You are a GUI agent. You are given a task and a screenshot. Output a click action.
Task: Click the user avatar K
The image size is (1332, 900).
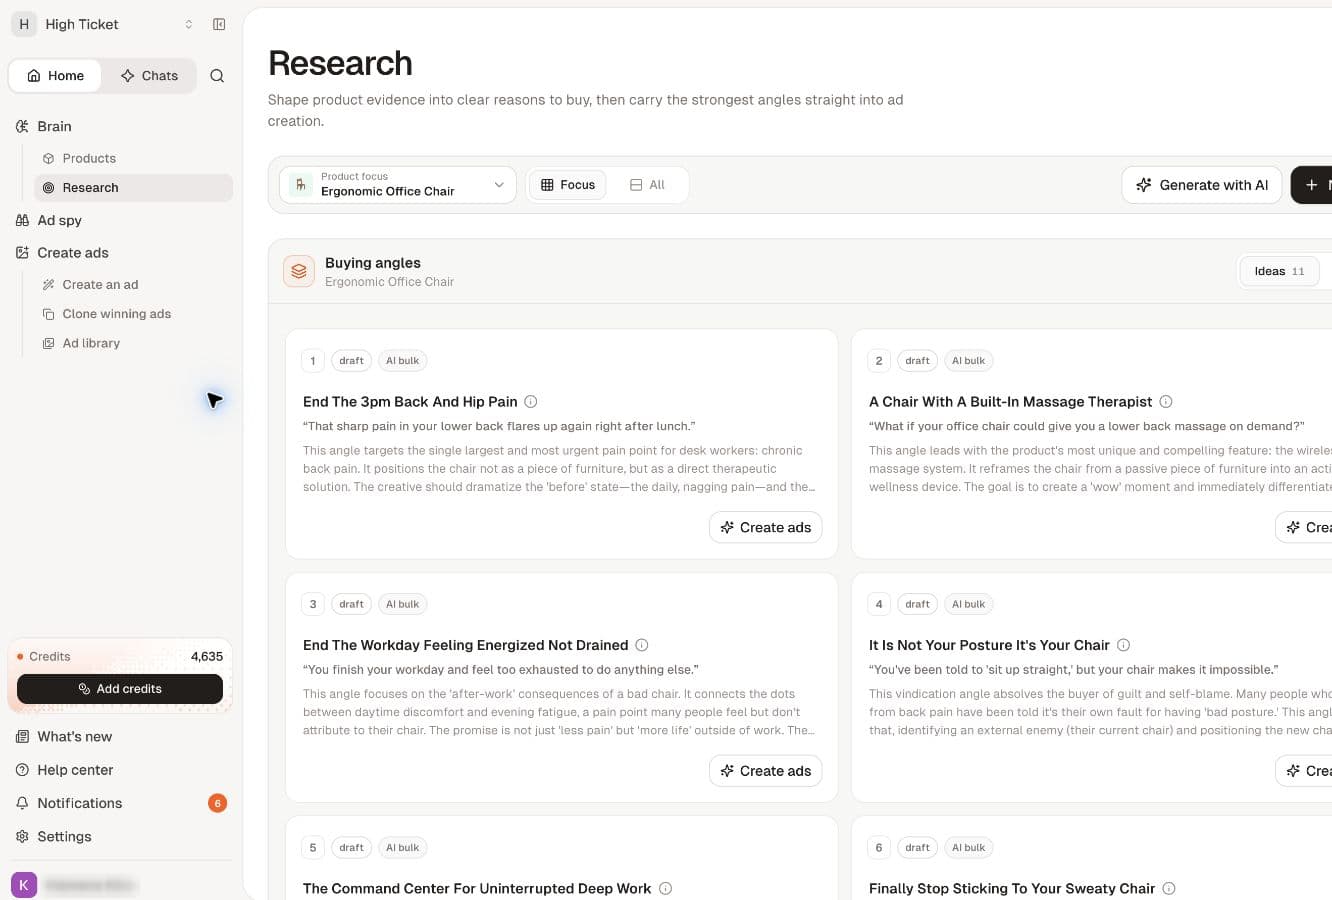[x=24, y=885]
